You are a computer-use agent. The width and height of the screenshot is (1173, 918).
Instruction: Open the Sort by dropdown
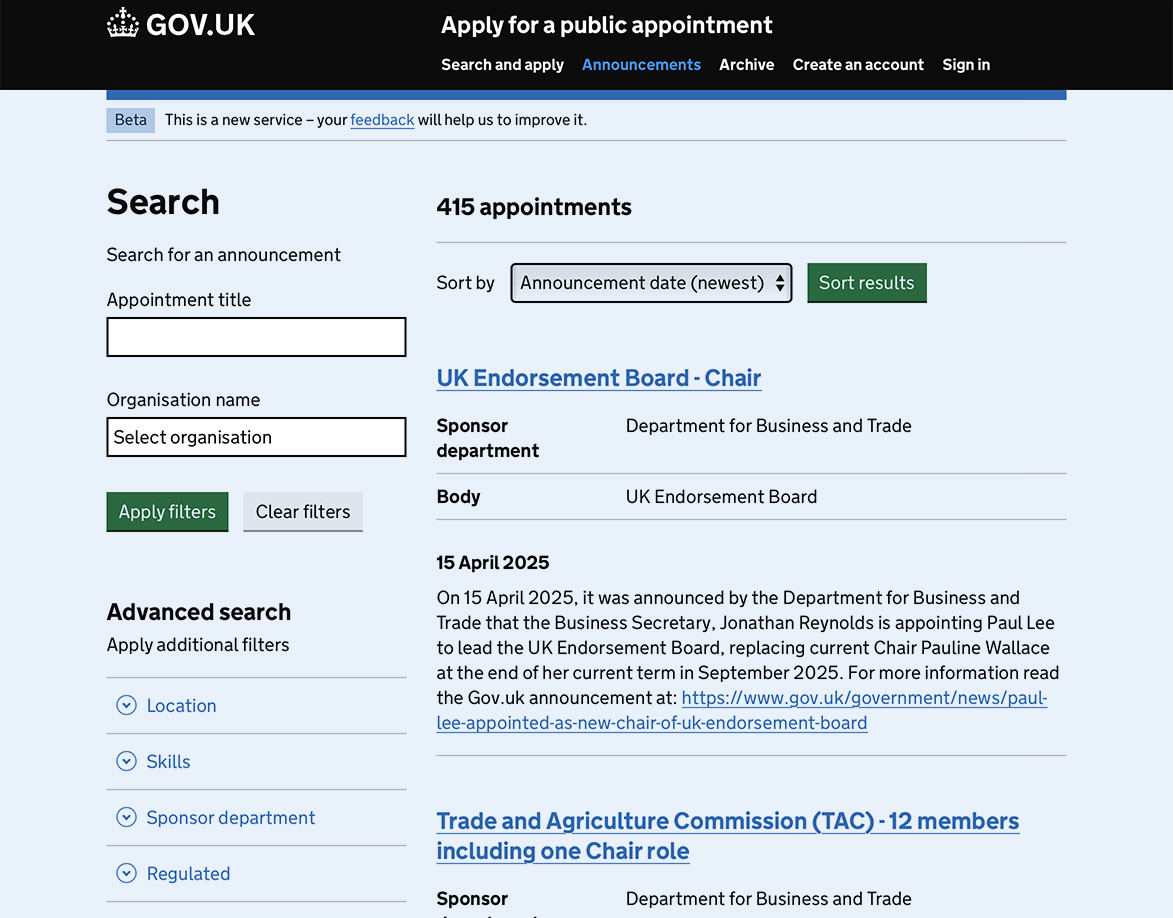coord(651,283)
